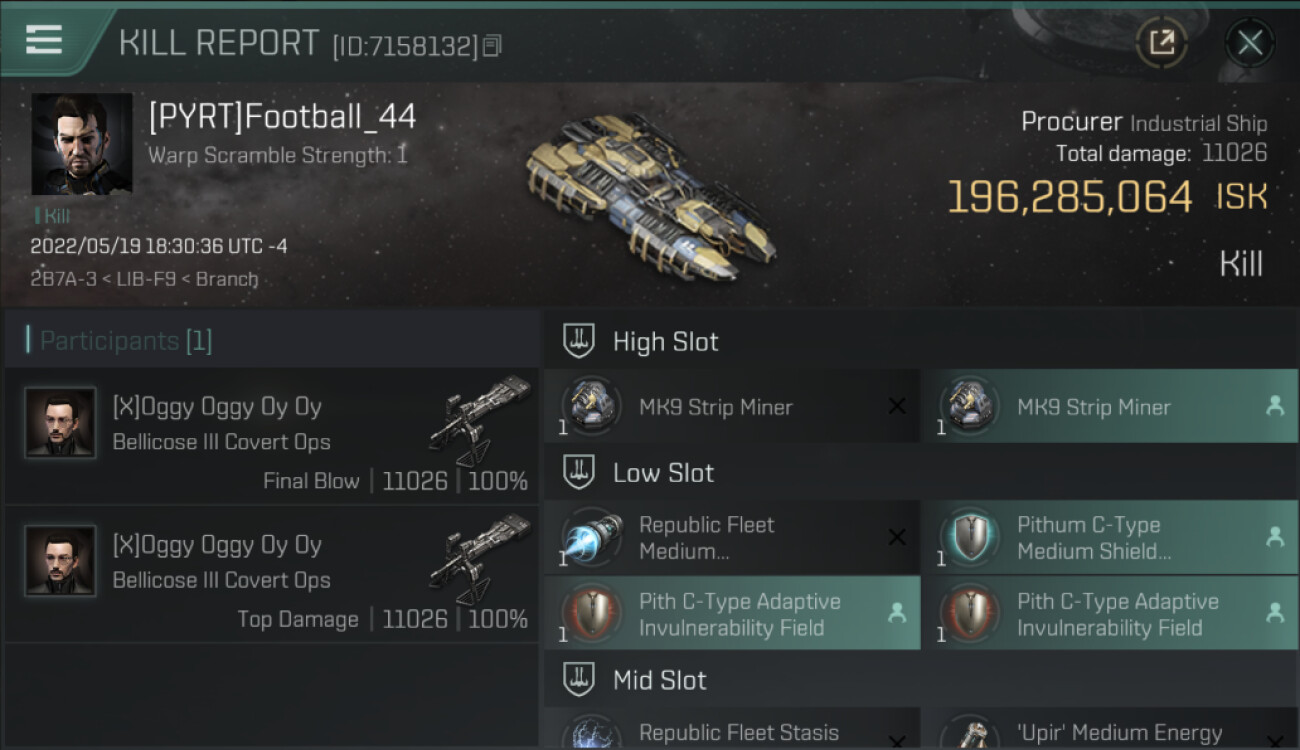
Task: Click the [PYRT]Football_44 pilot name
Action: pyautogui.click(x=282, y=117)
